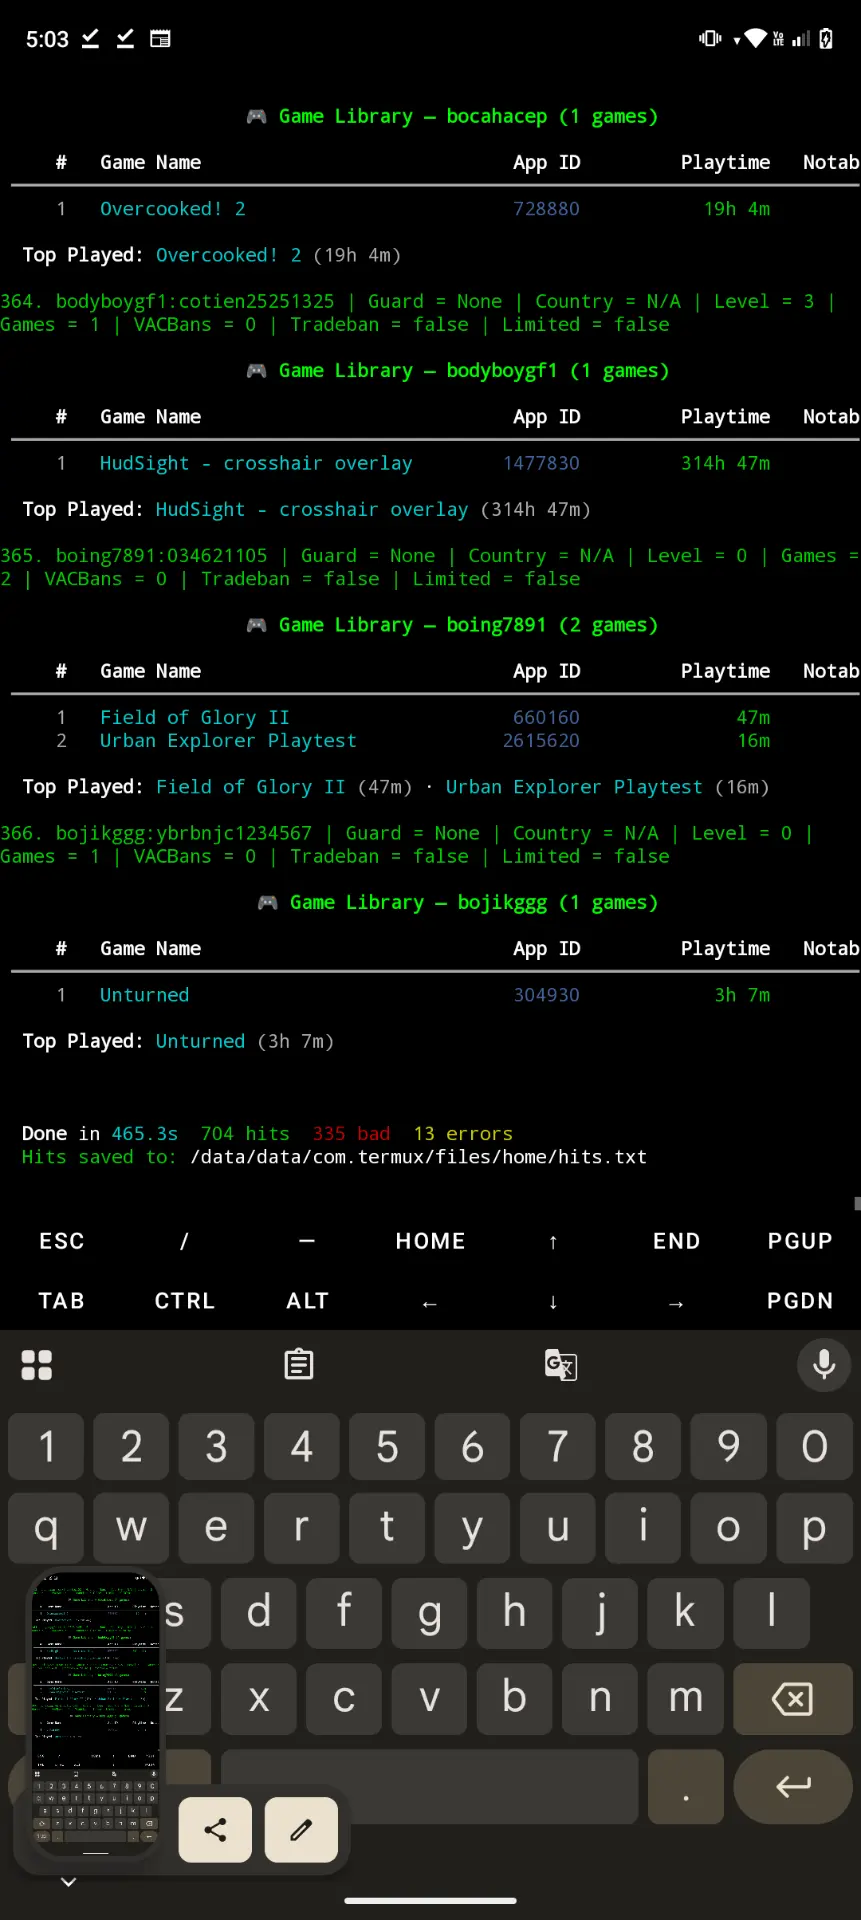Select App ID 2615620

coord(541,741)
